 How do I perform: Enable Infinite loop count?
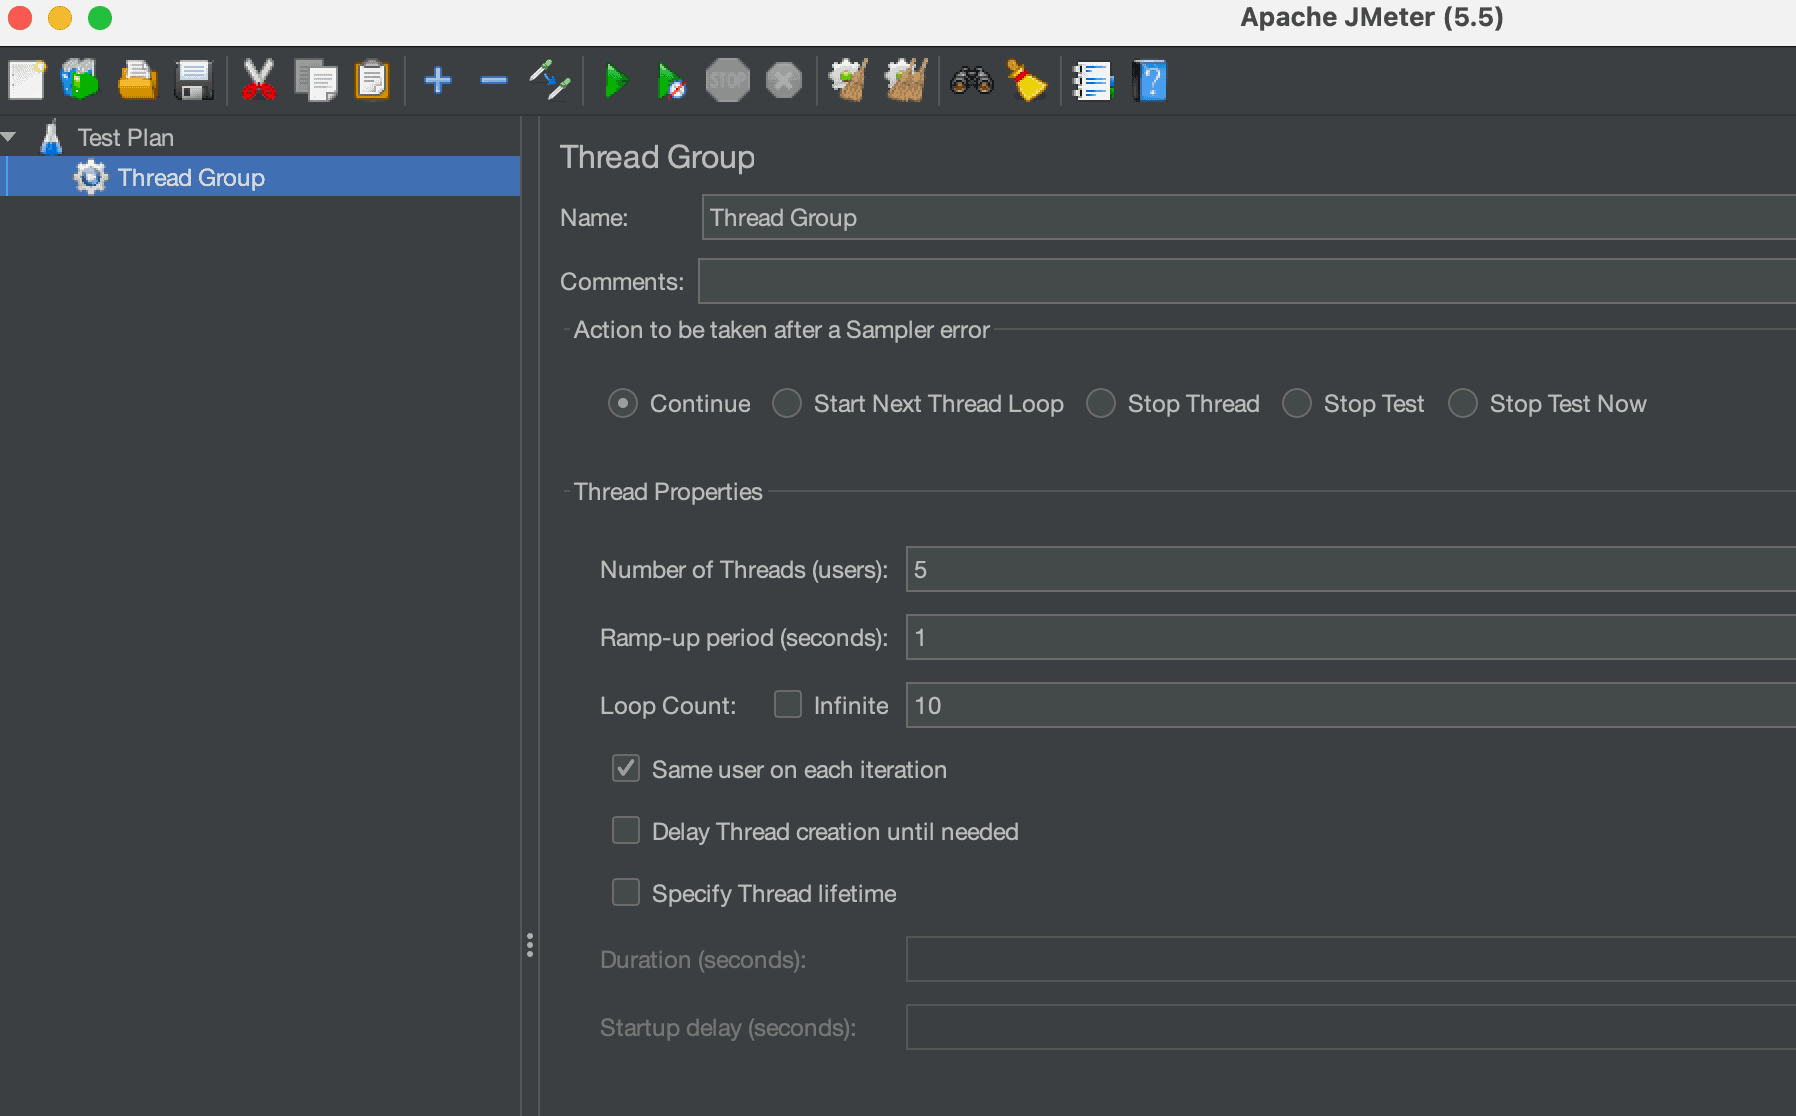click(789, 704)
